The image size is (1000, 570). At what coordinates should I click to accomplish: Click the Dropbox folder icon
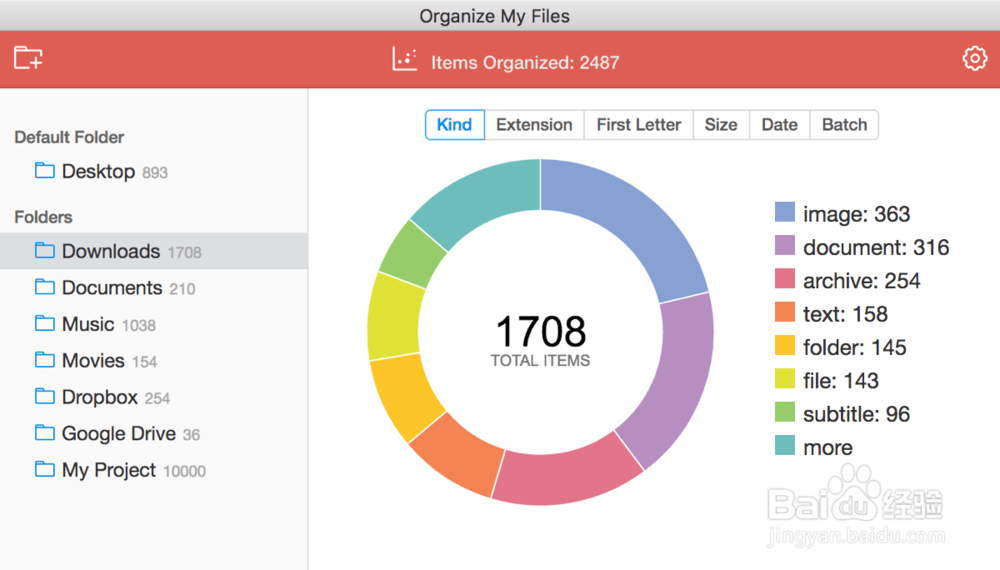click(x=45, y=396)
